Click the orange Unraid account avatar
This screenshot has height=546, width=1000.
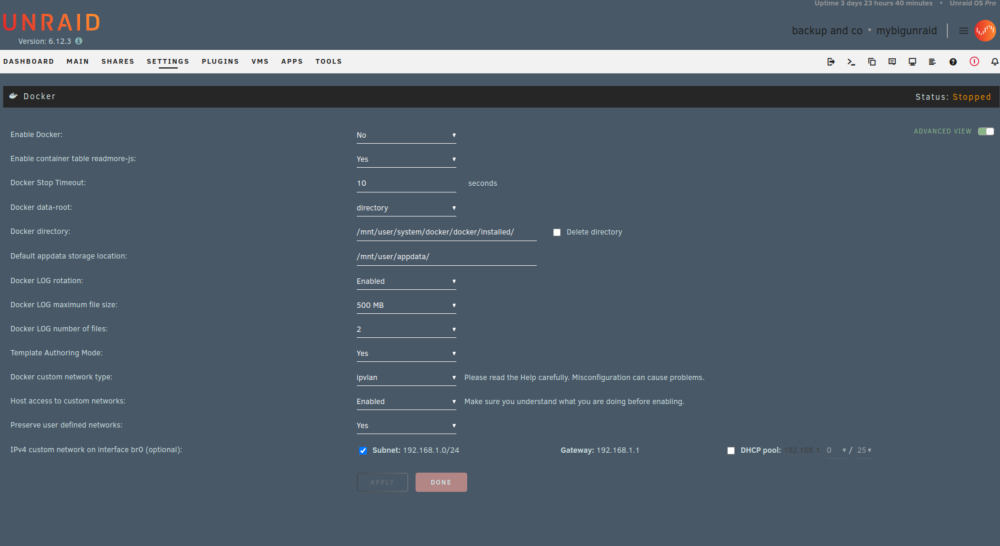(985, 31)
